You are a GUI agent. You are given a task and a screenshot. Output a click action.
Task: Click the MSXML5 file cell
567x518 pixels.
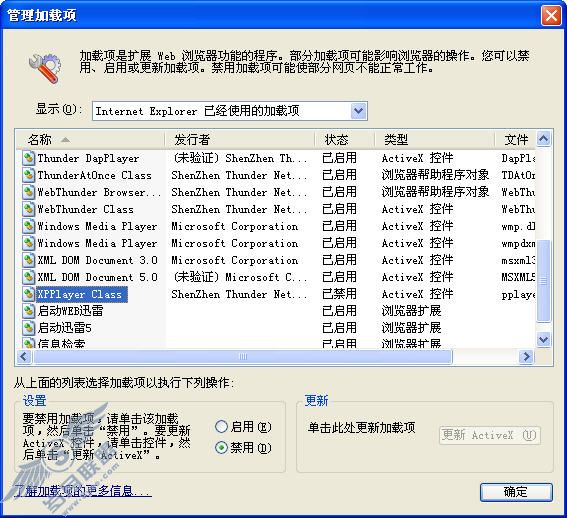(518, 277)
